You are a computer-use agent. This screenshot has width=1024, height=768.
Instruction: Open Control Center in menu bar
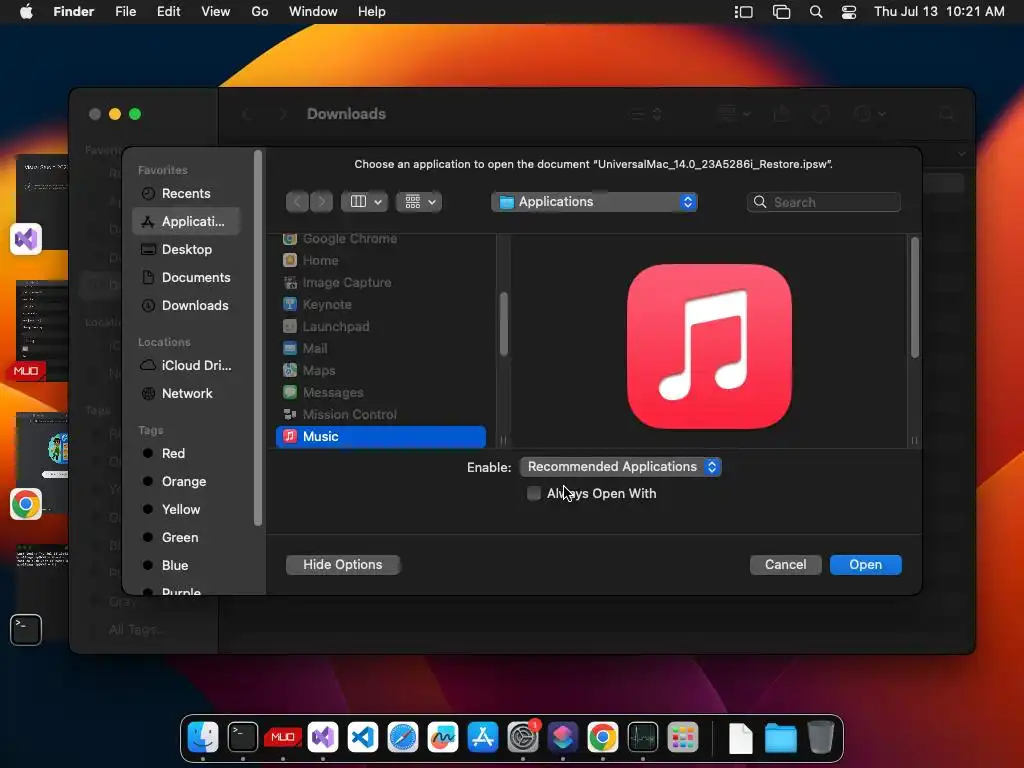(848, 12)
